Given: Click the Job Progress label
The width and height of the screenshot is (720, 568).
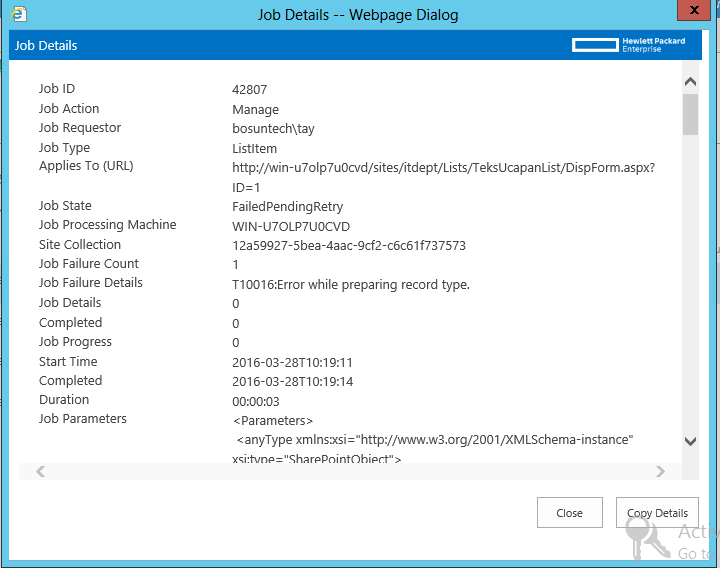Looking at the screenshot, I should pyautogui.click(x=75, y=342).
